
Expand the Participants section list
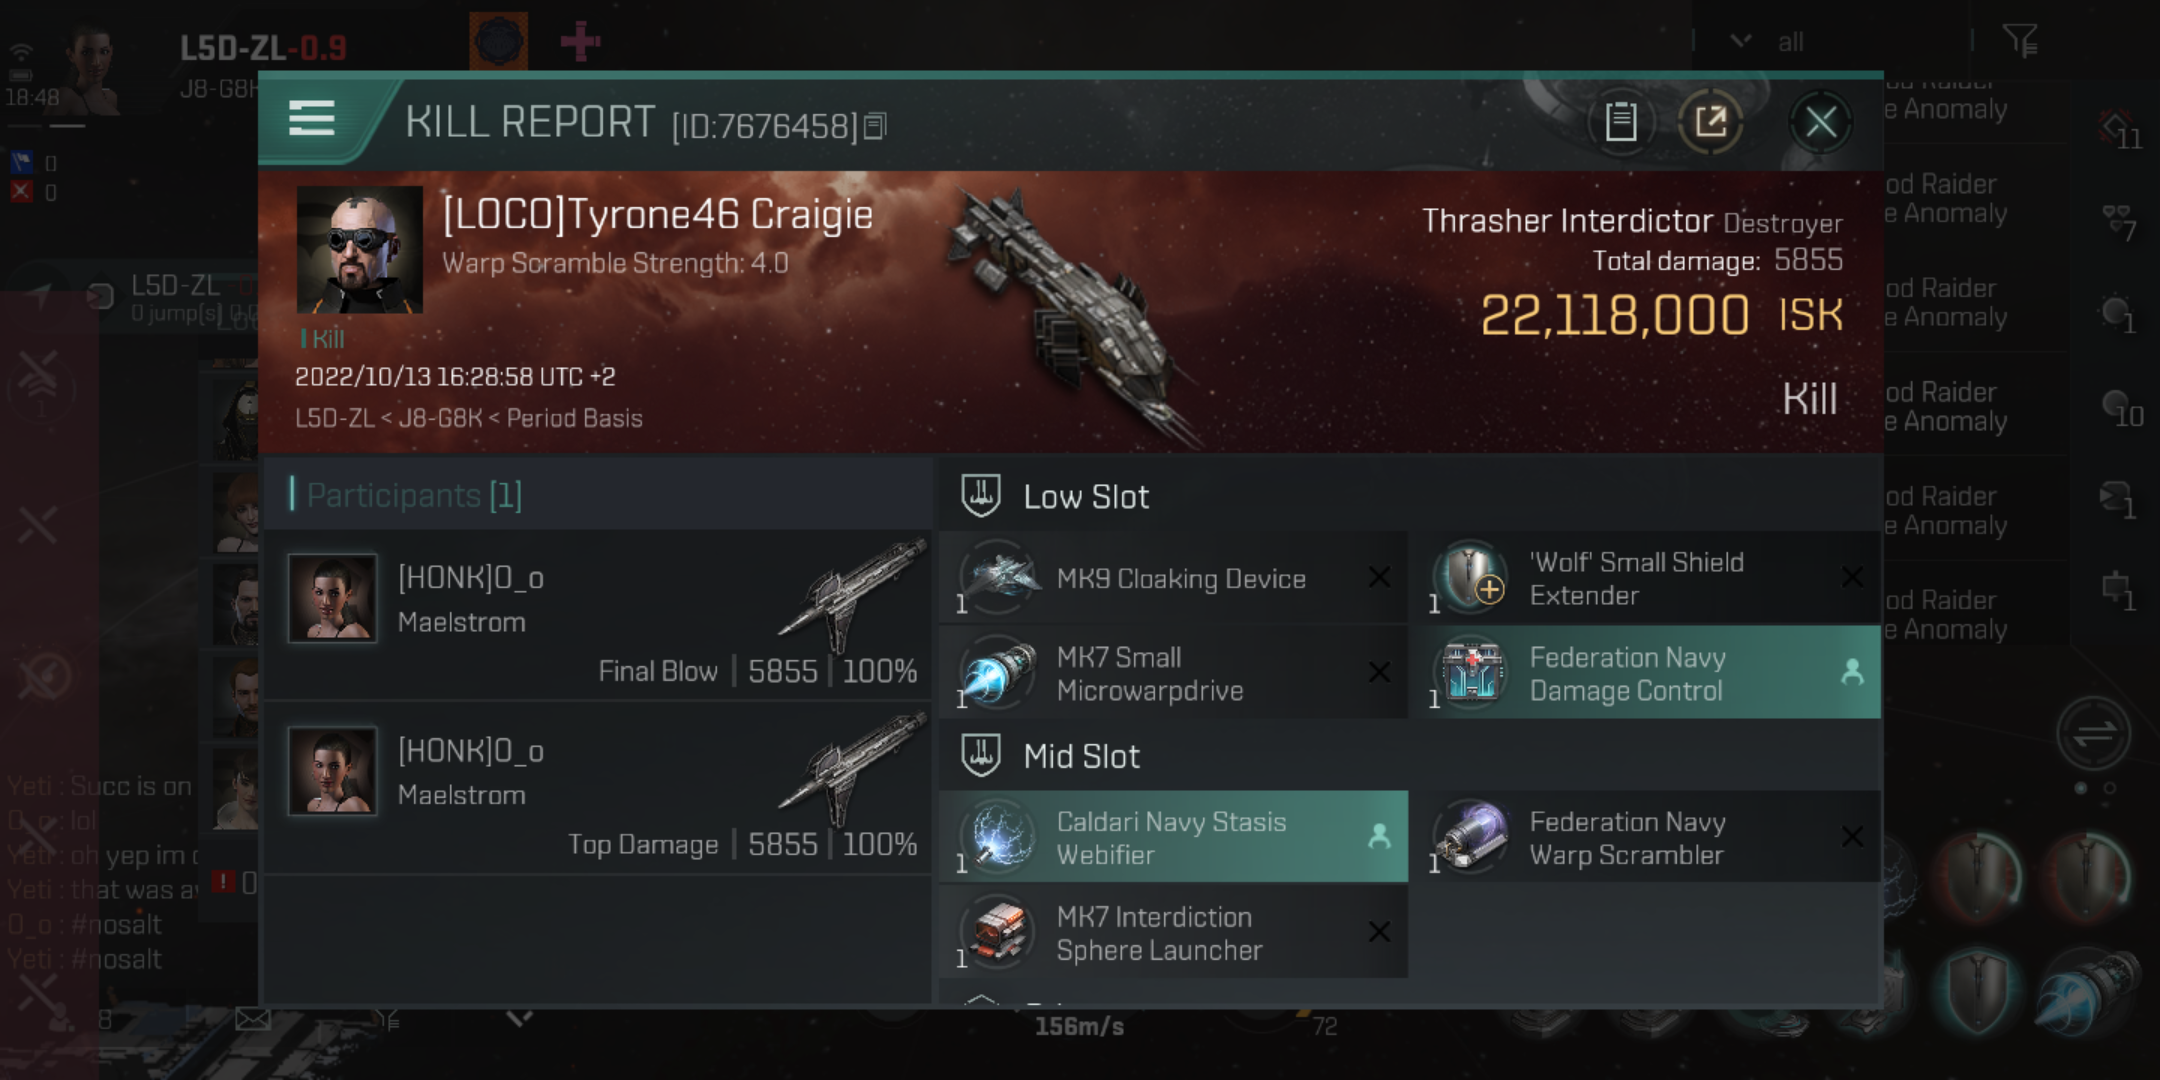pos(411,495)
